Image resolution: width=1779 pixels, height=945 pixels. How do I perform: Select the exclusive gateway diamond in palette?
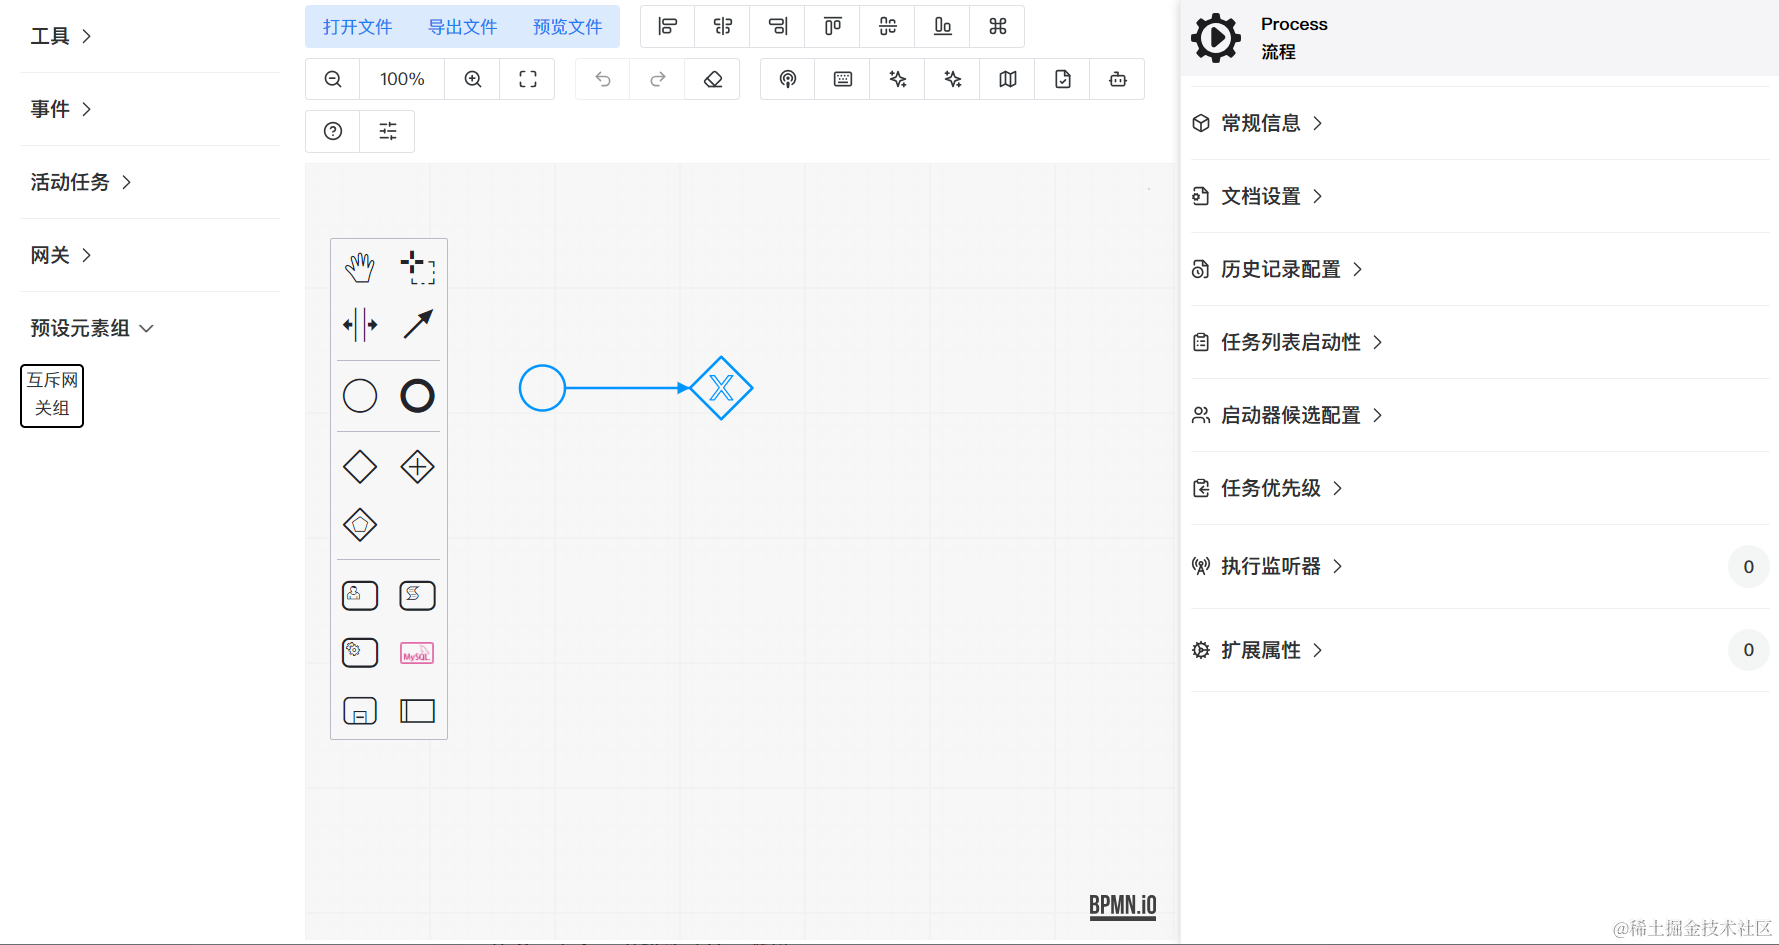coord(359,466)
